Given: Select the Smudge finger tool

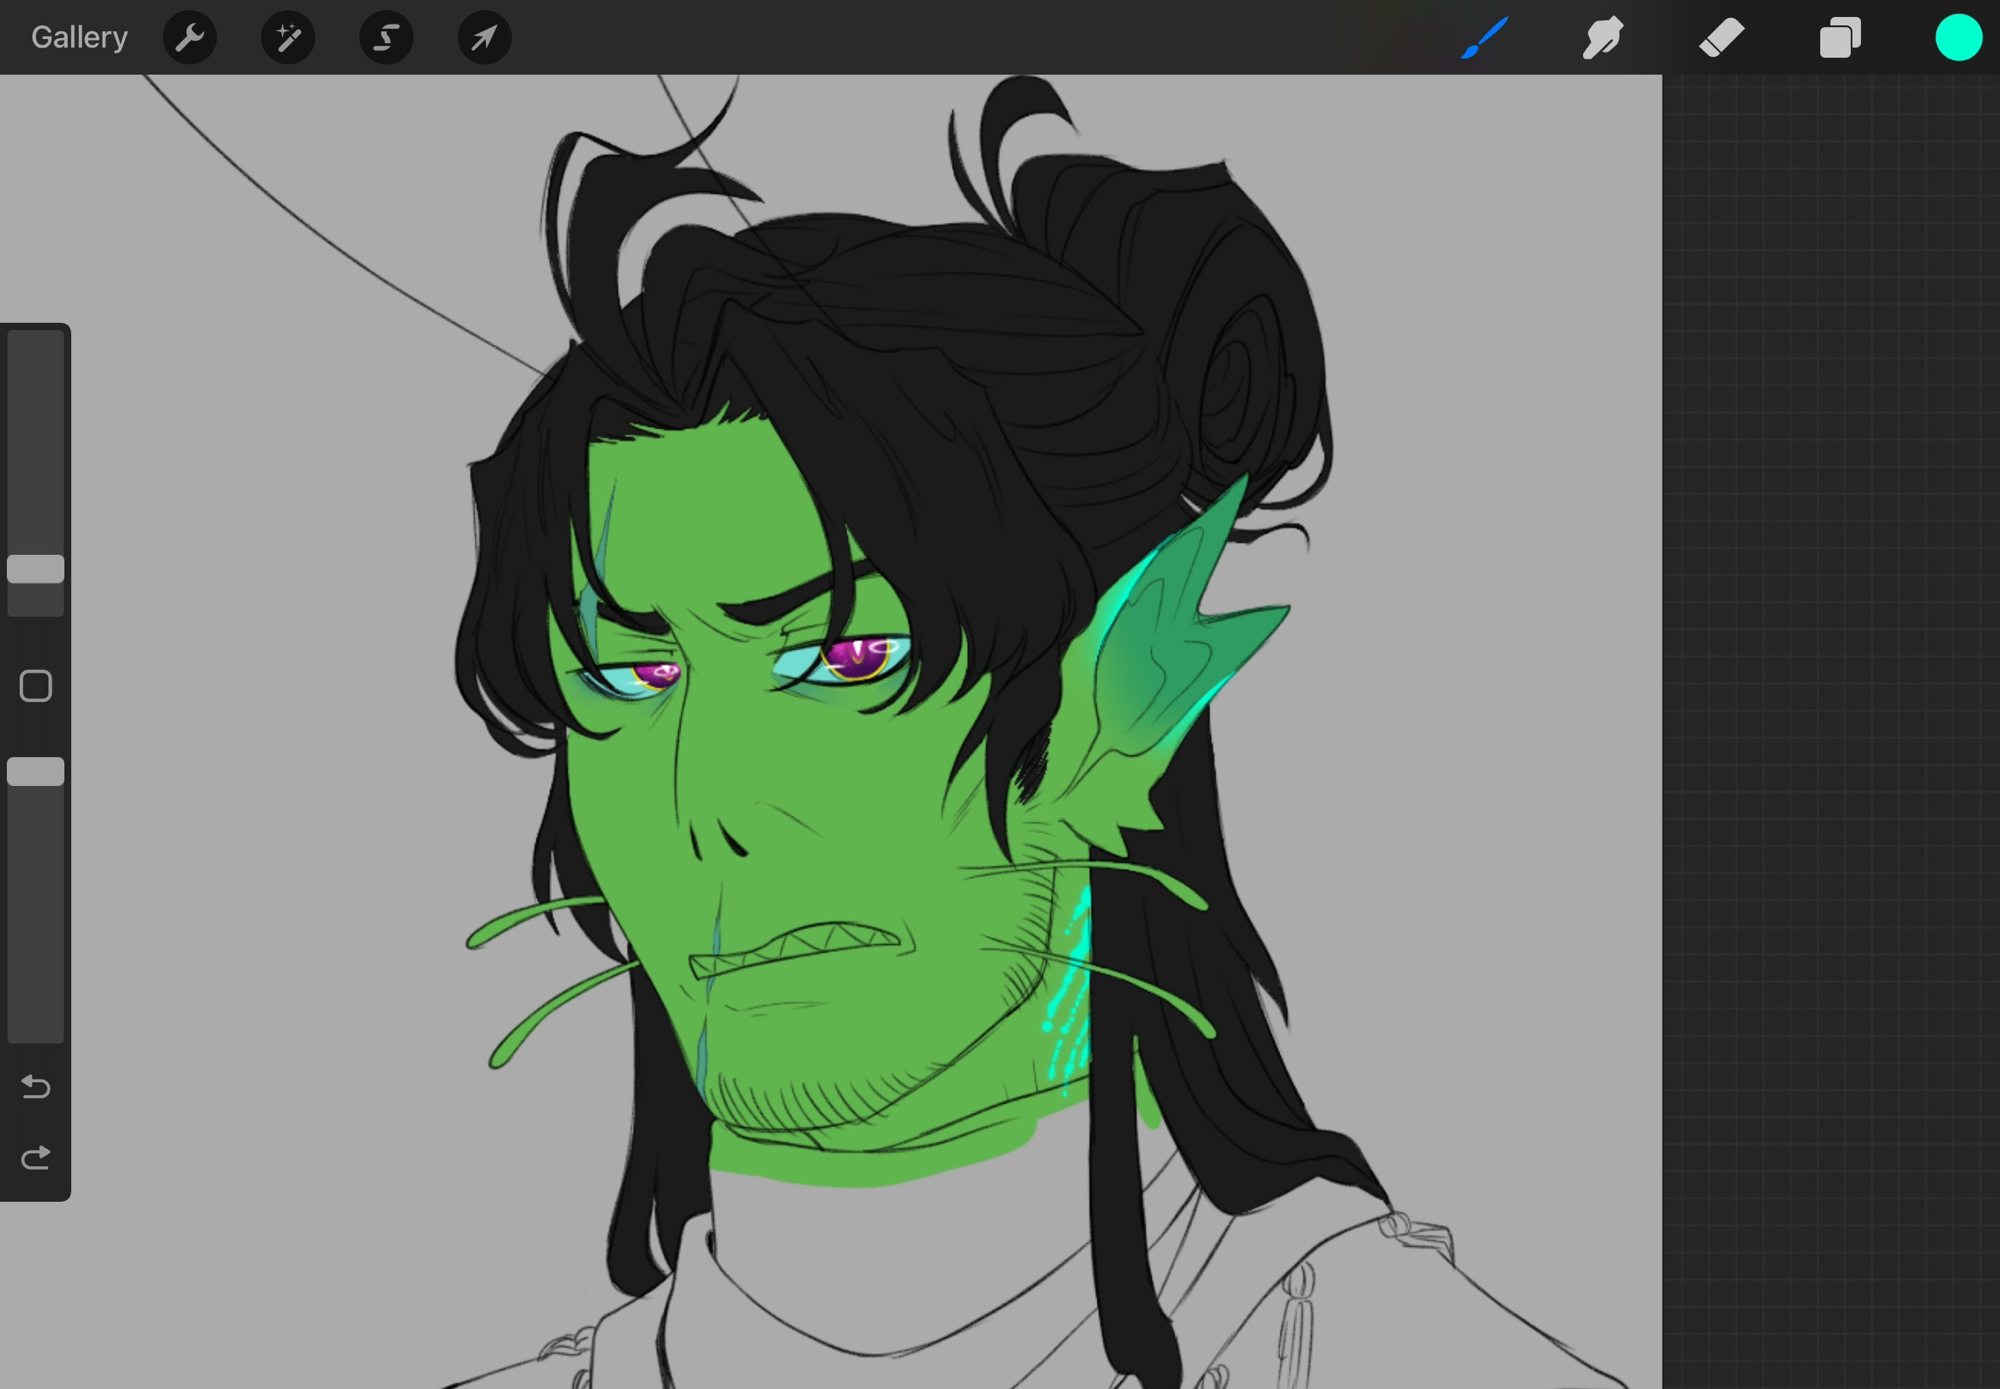Looking at the screenshot, I should [x=1602, y=38].
